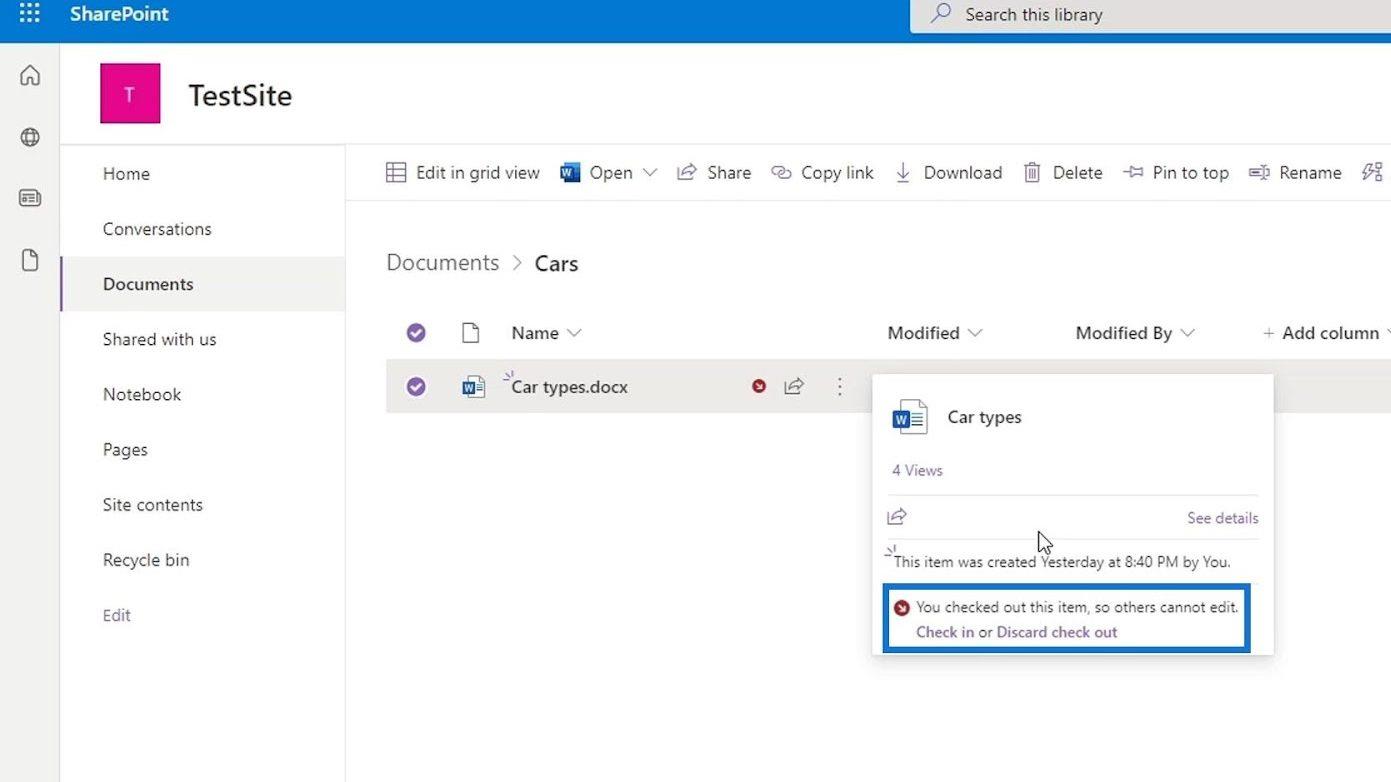Click Word document icon in hover card
This screenshot has width=1391, height=782.
click(x=910, y=417)
